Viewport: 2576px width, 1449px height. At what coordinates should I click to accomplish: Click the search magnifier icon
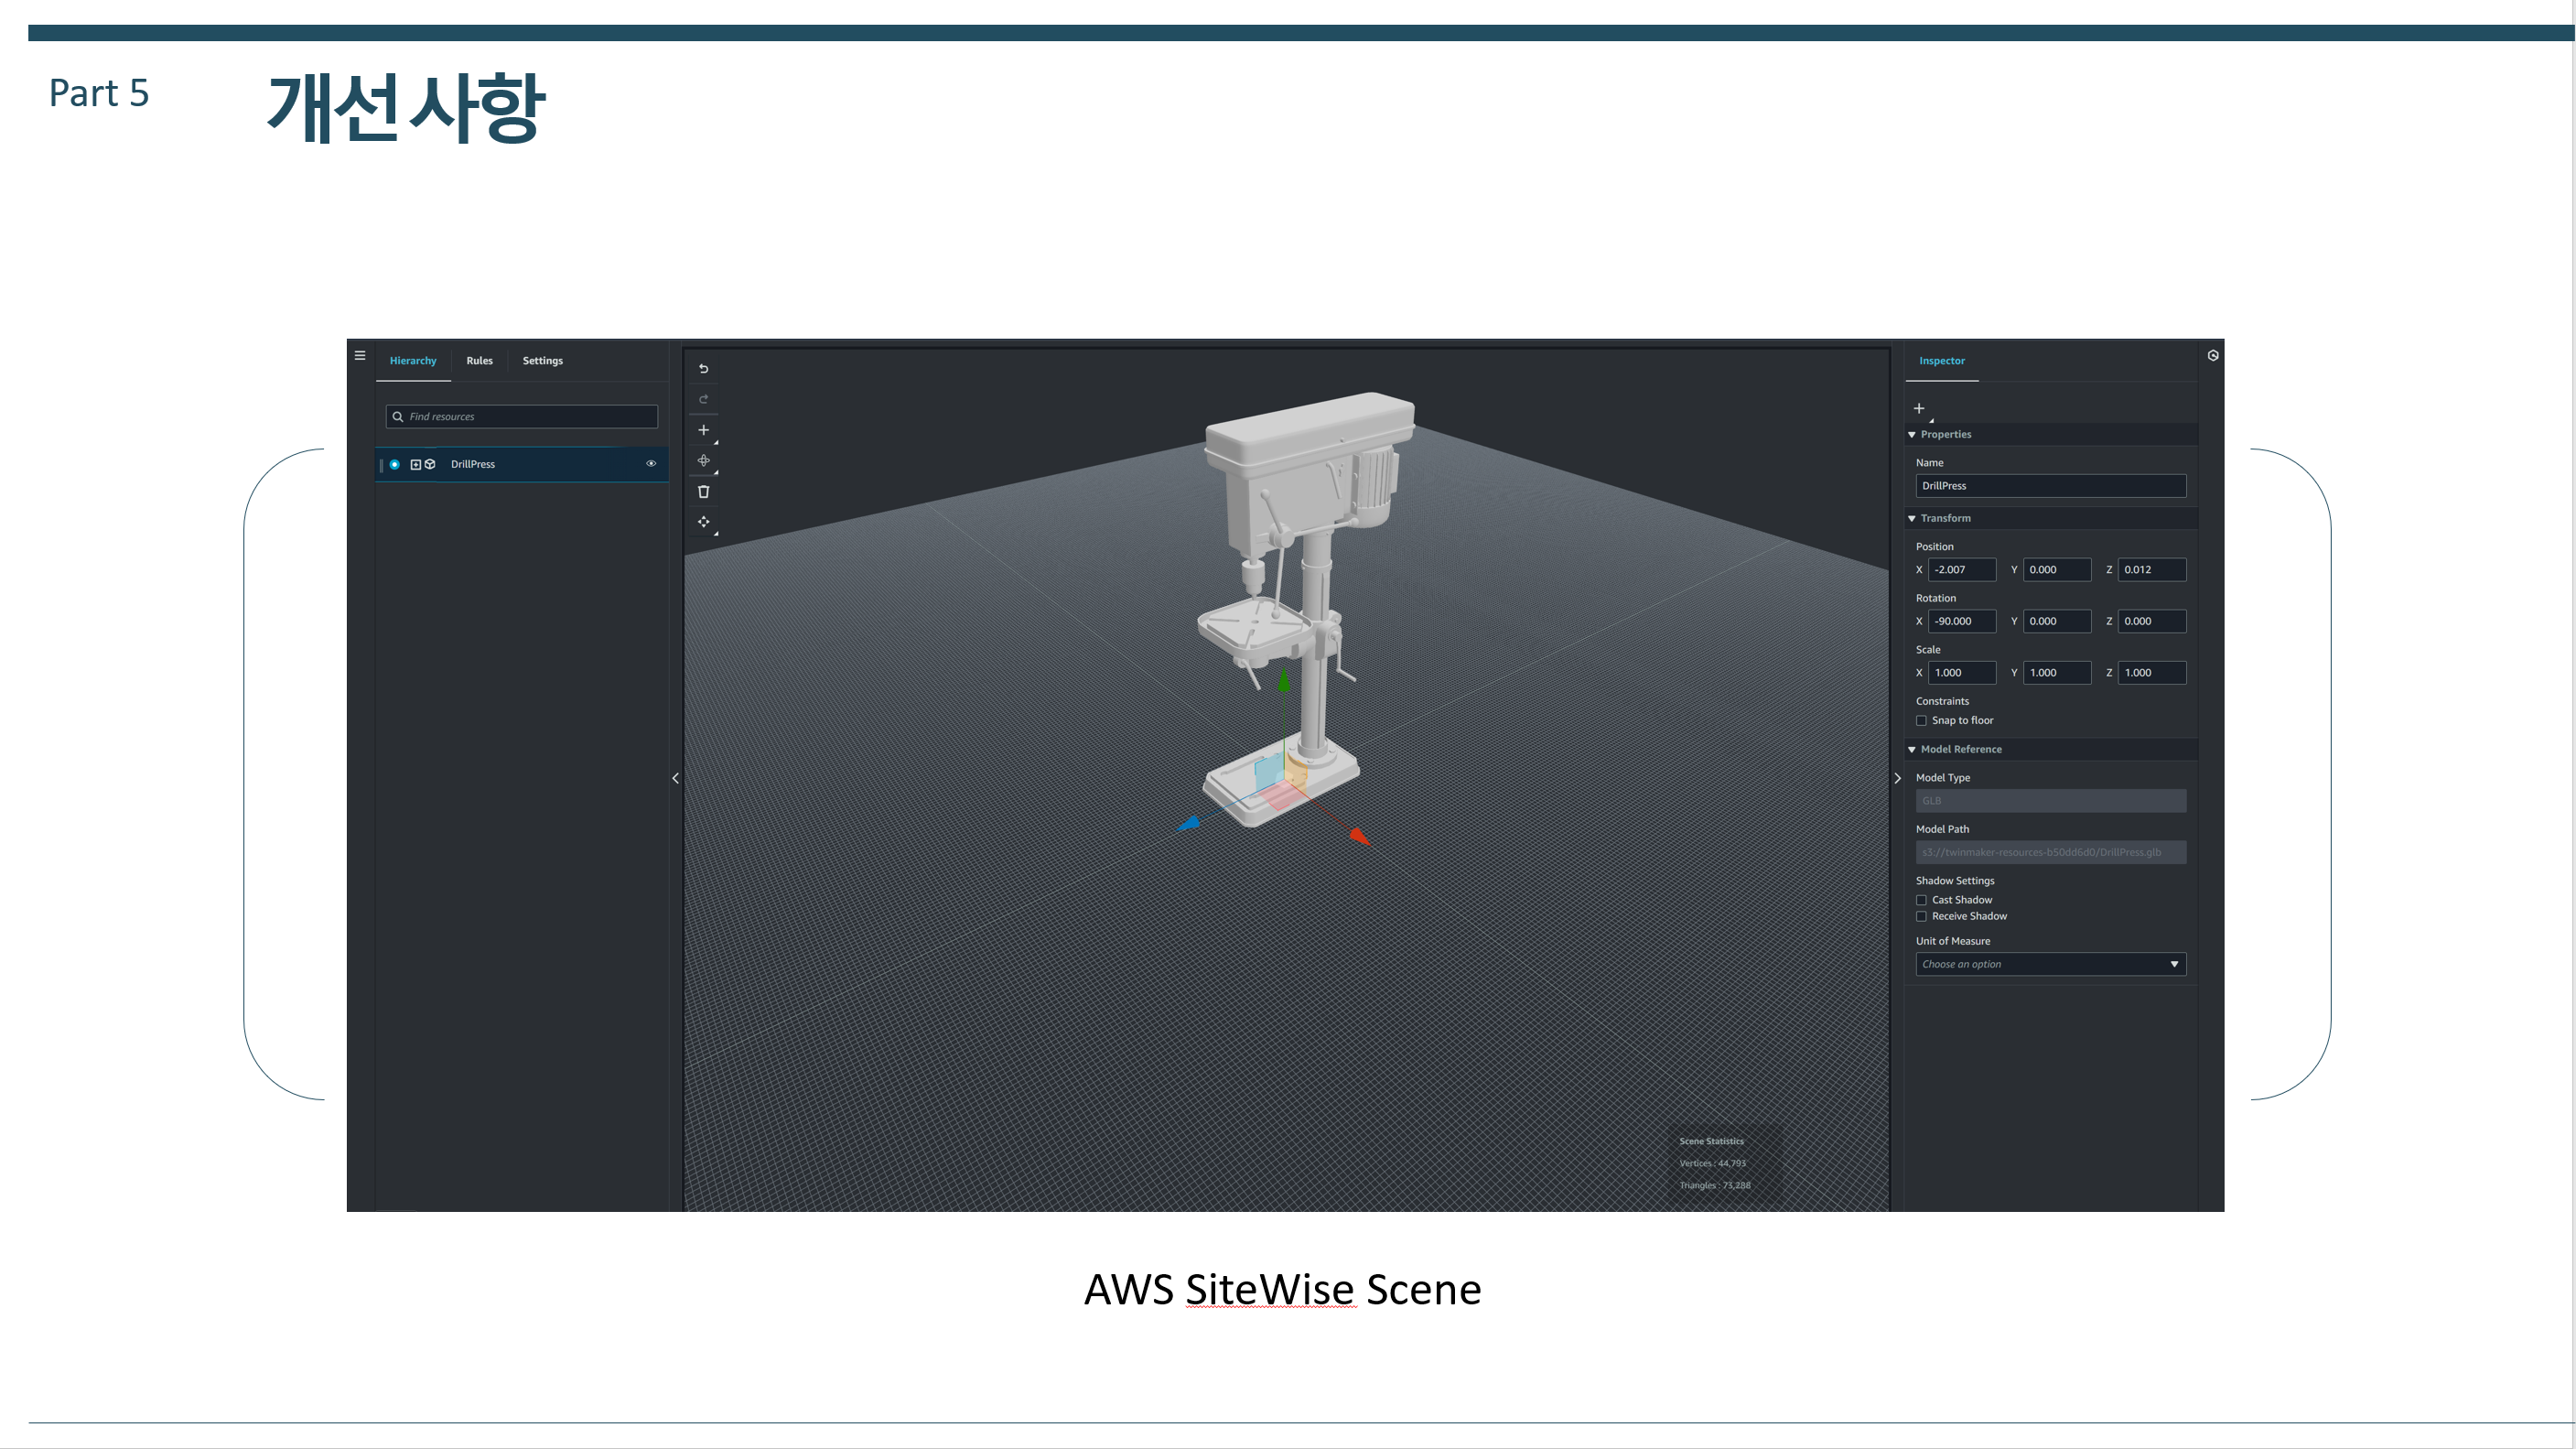coord(398,417)
